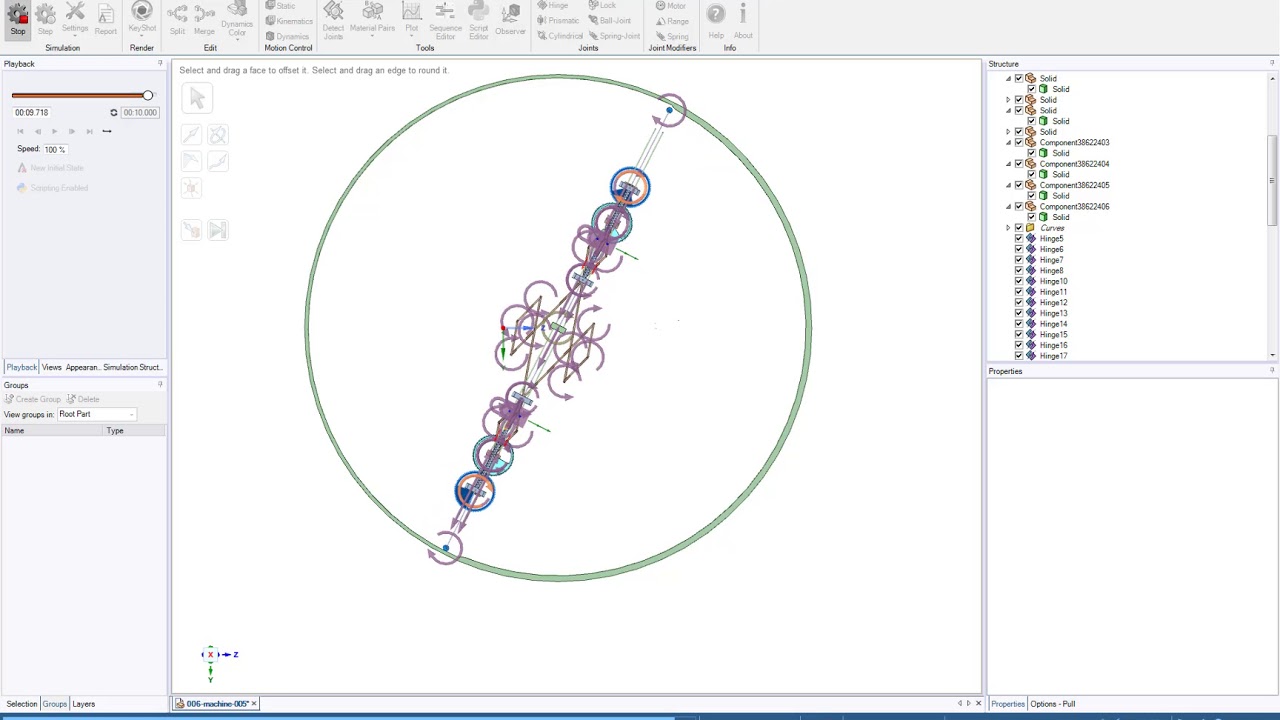Open the Plot tool
The image size is (1280, 720).
tap(411, 20)
